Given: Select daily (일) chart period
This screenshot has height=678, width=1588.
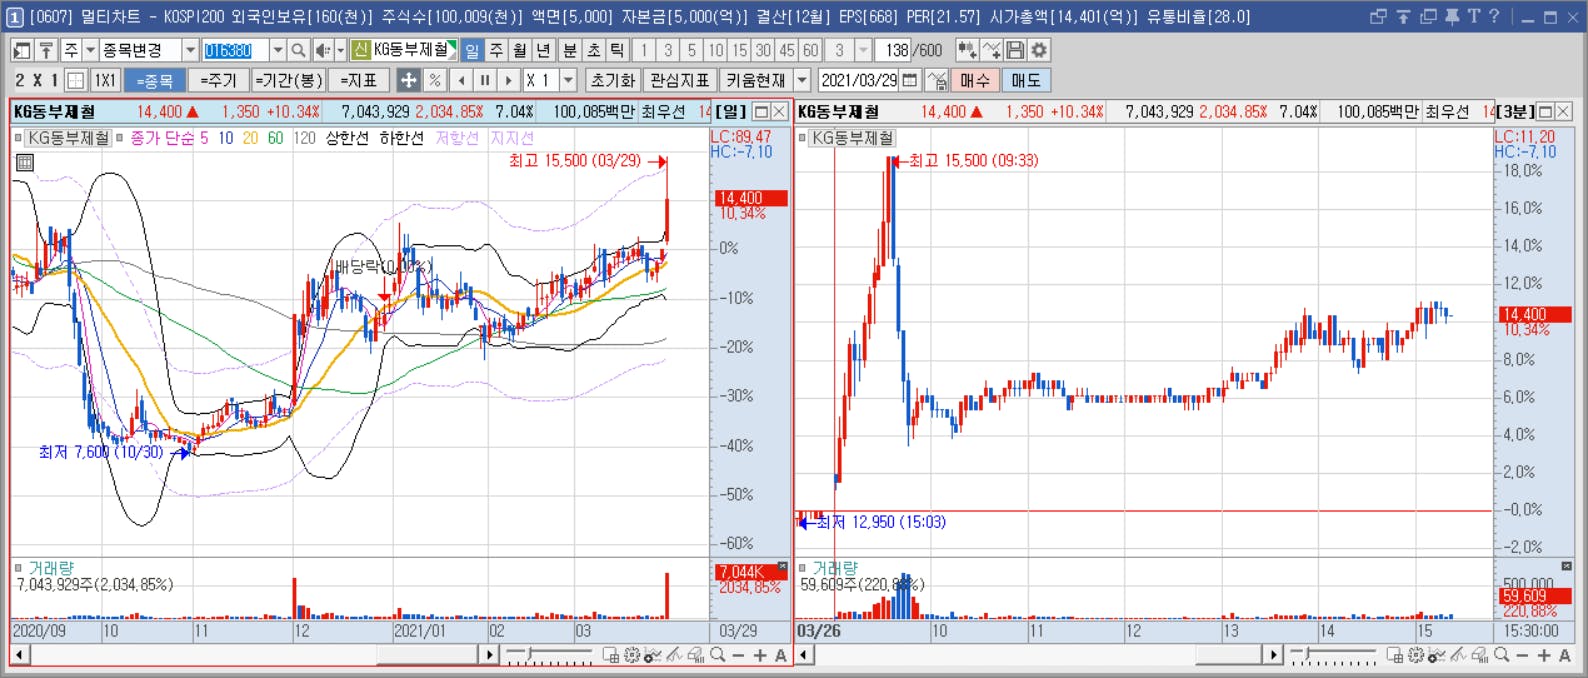Looking at the screenshot, I should click(x=472, y=50).
